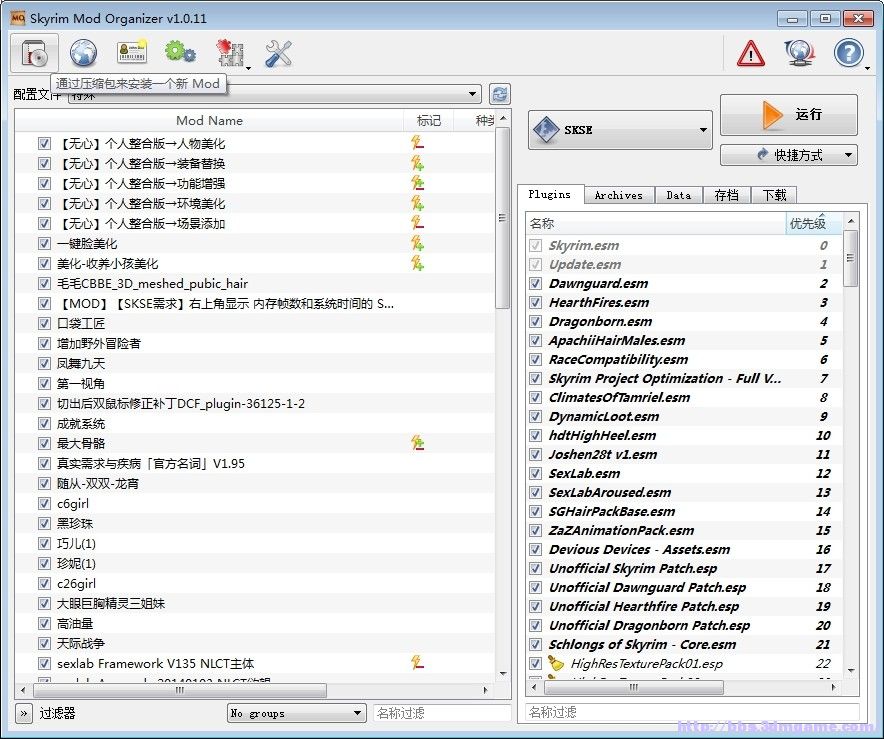Click the mod list name filter field
The image size is (884, 739).
point(441,713)
